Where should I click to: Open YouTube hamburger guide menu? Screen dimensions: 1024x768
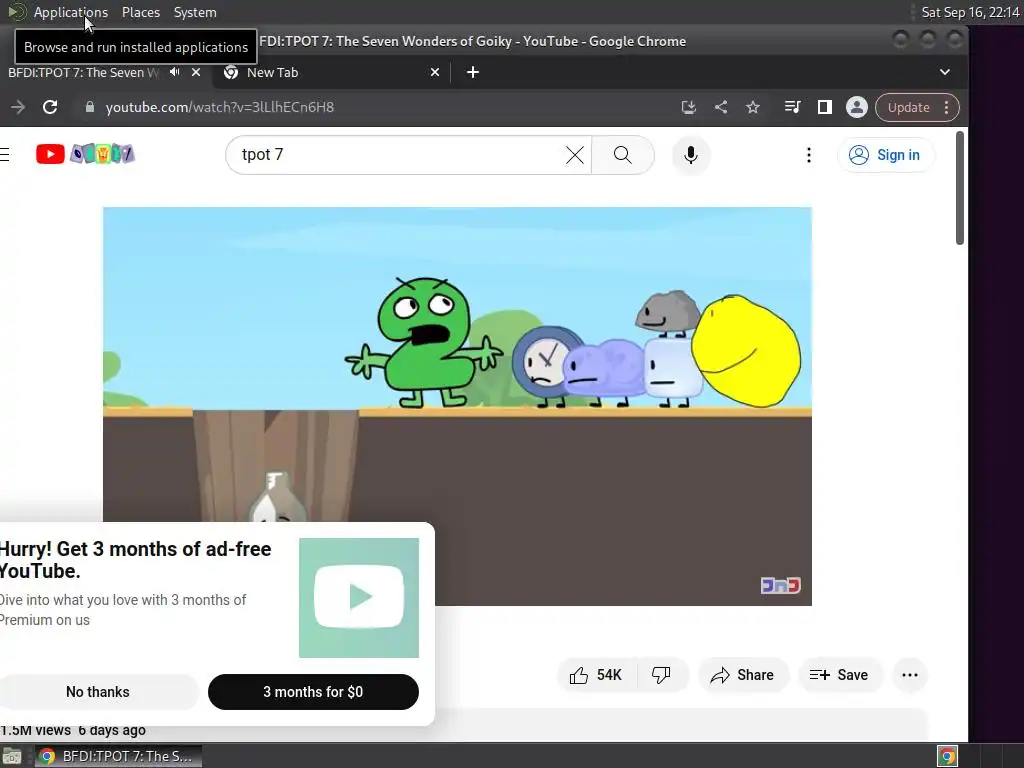(x=5, y=155)
